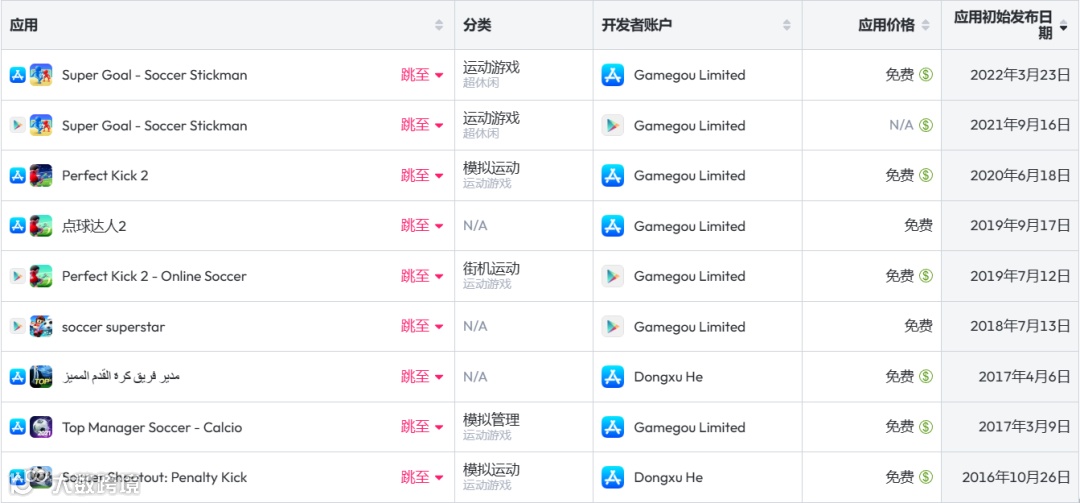Sort by the 应用 column sort arrows

[439, 25]
